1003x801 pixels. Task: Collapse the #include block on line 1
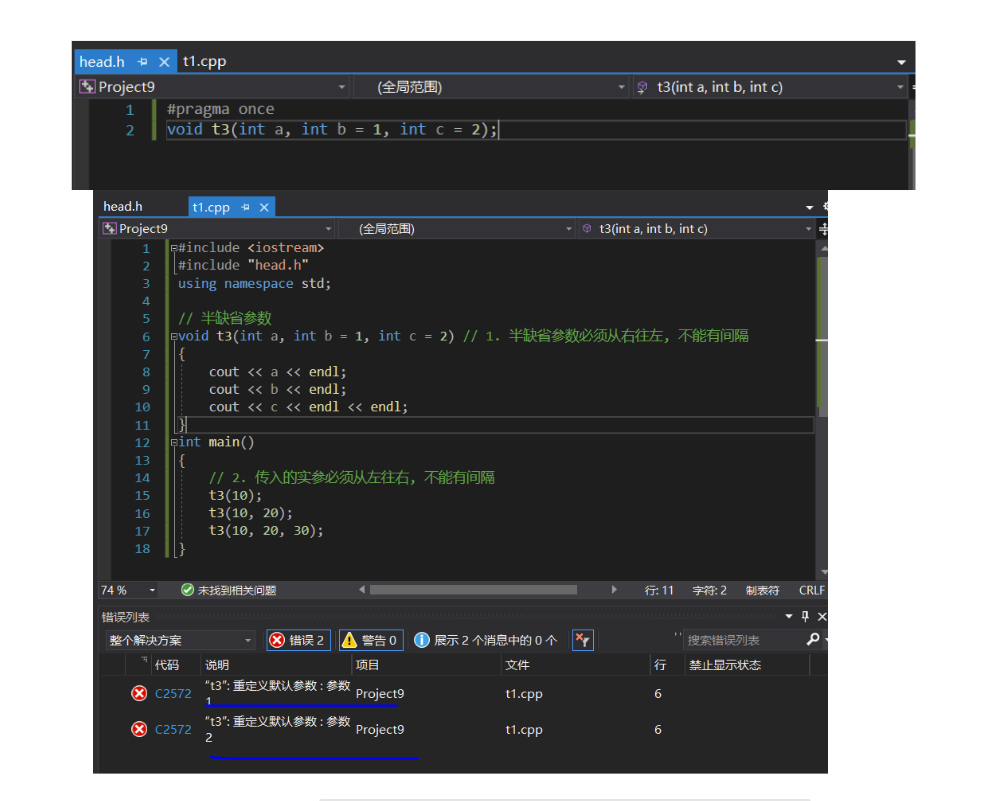(x=173, y=248)
